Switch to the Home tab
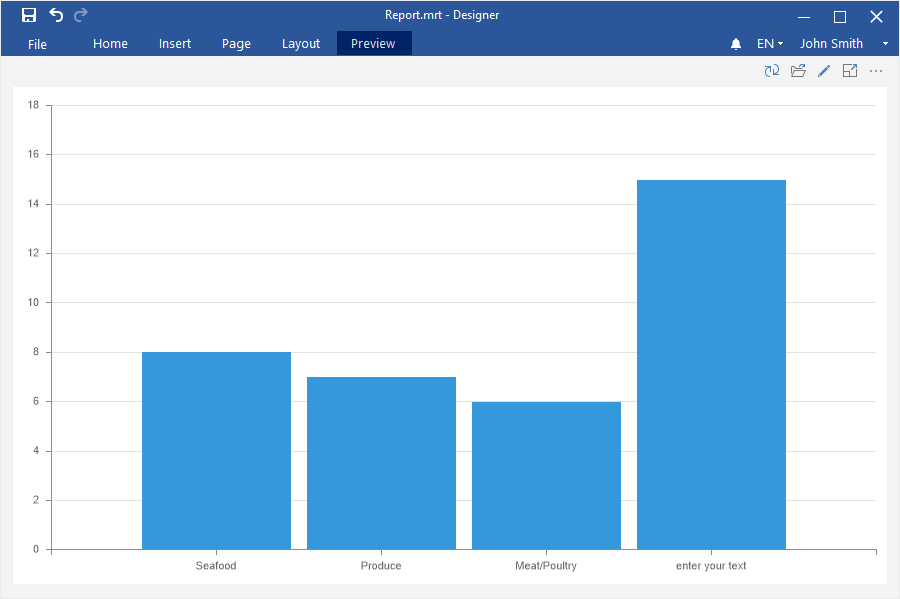The image size is (900, 599). click(110, 44)
